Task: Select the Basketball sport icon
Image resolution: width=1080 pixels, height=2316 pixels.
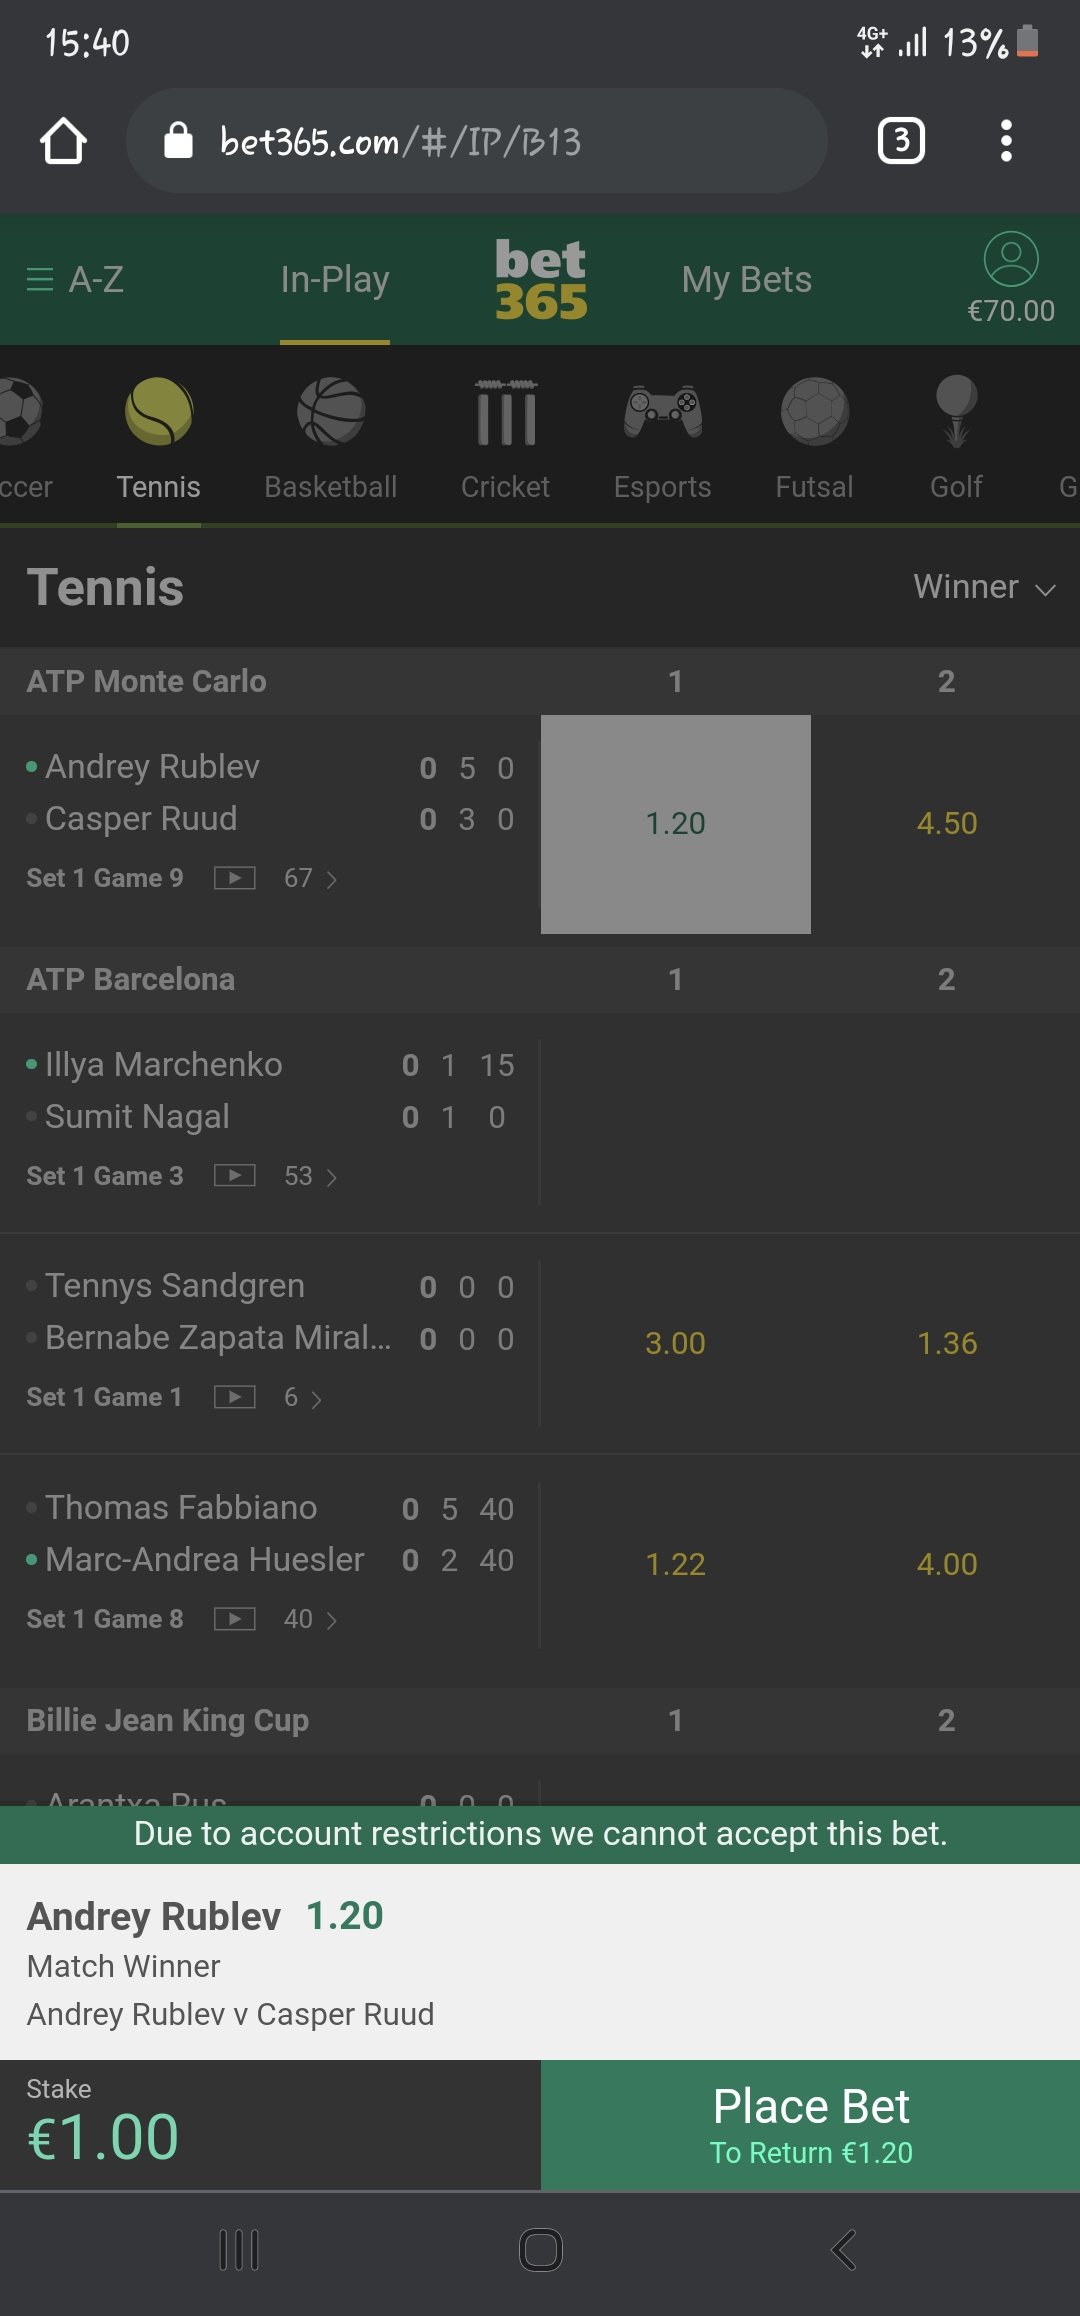Action: point(331,411)
